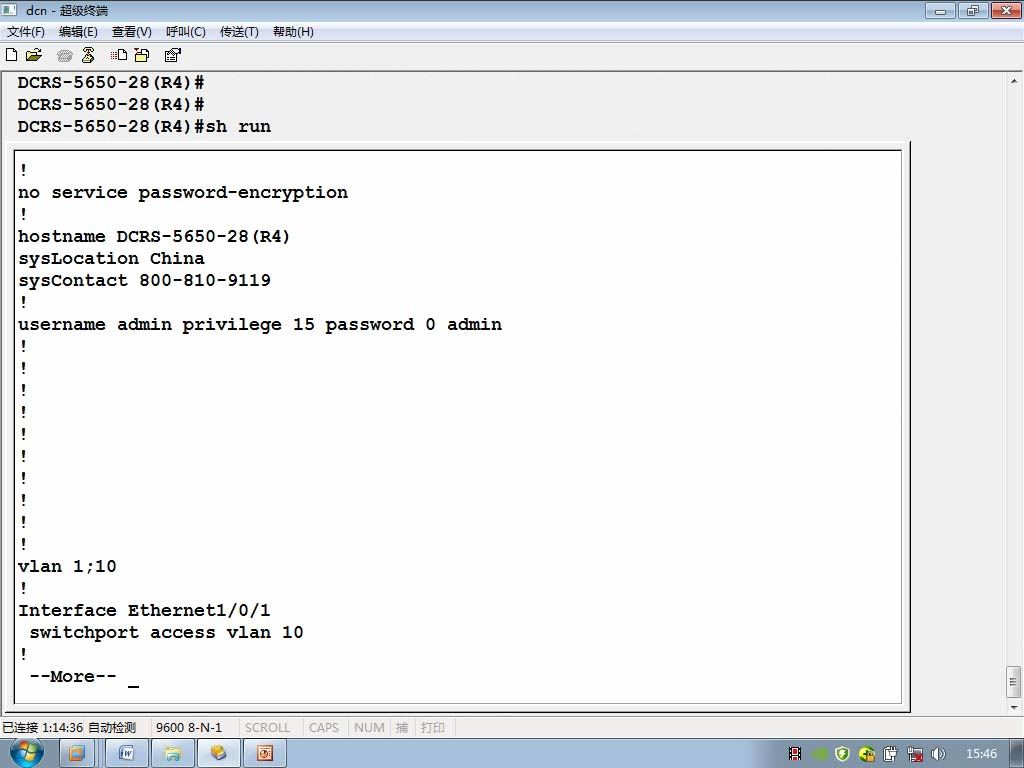This screenshot has height=768, width=1024.
Task: Click the volume speaker tray icon
Action: (x=938, y=754)
